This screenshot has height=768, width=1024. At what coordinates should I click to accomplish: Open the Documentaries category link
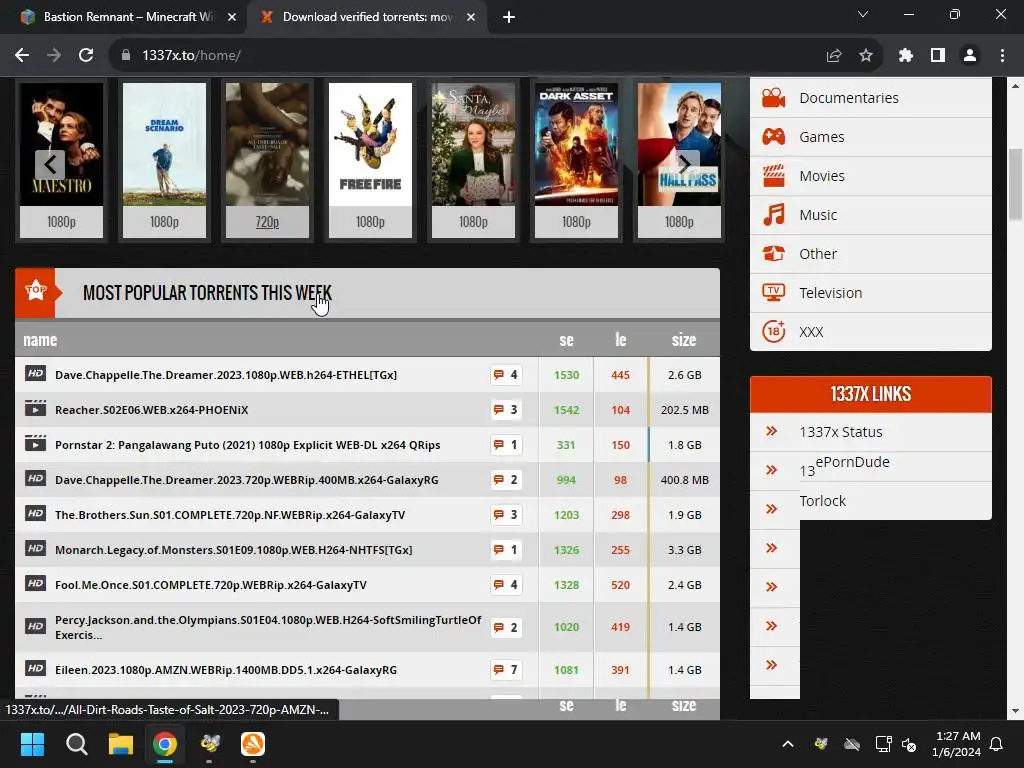[x=849, y=98]
